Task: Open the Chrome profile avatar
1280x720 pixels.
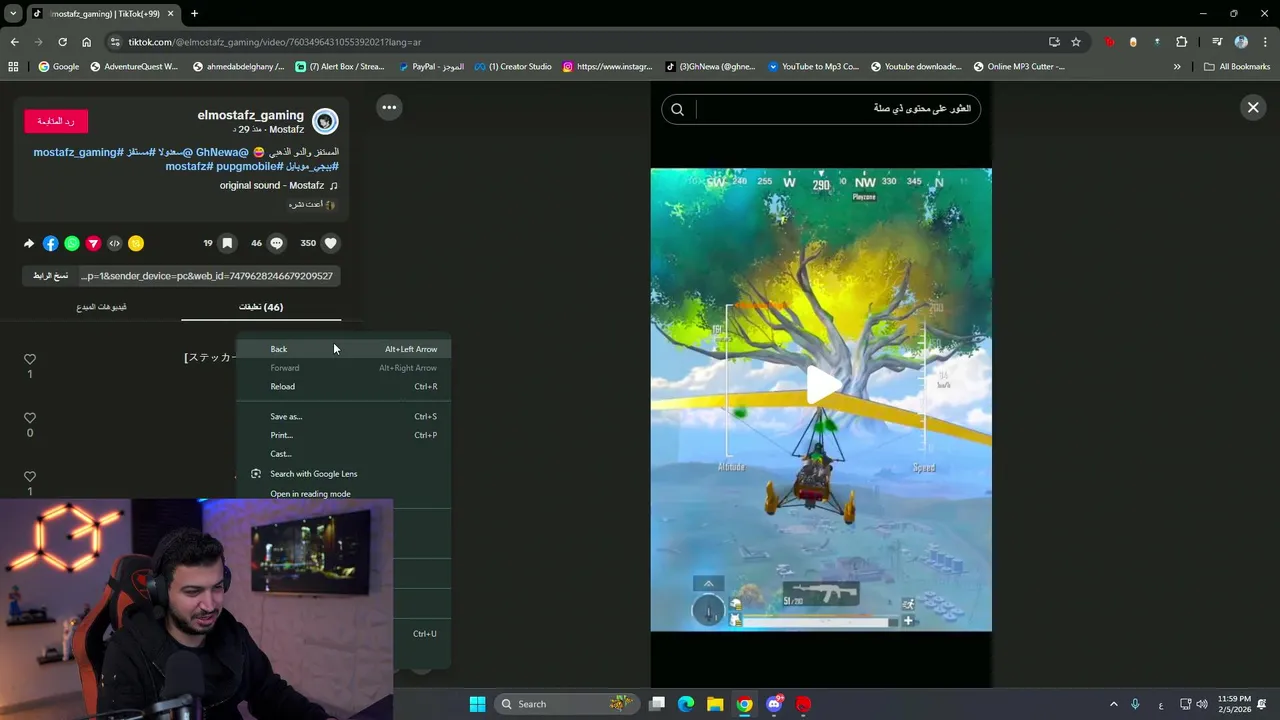Action: [1241, 42]
